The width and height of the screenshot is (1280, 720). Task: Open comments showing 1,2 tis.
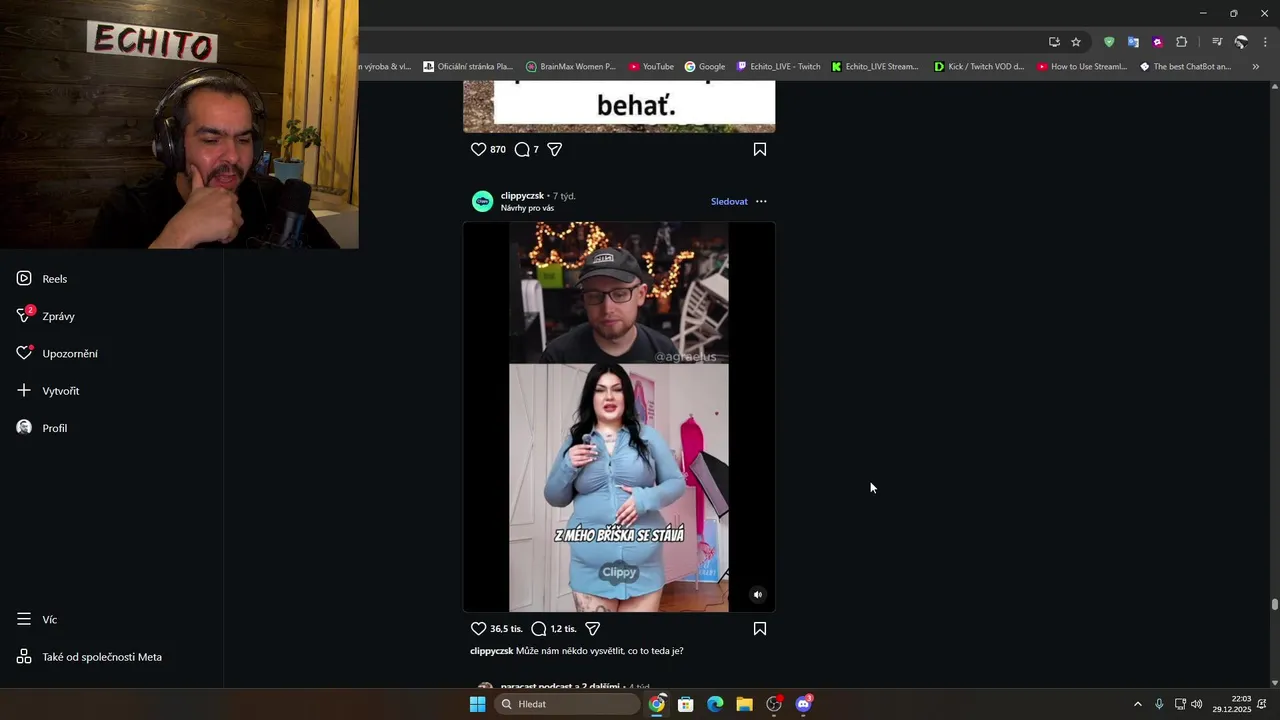click(539, 629)
